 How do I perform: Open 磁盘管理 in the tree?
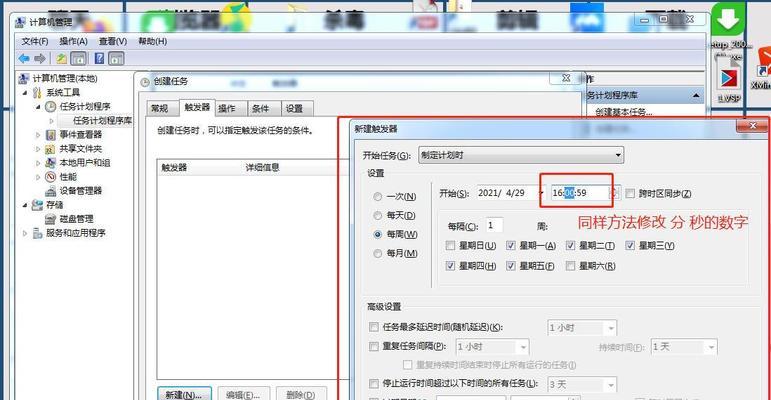[x=76, y=219]
